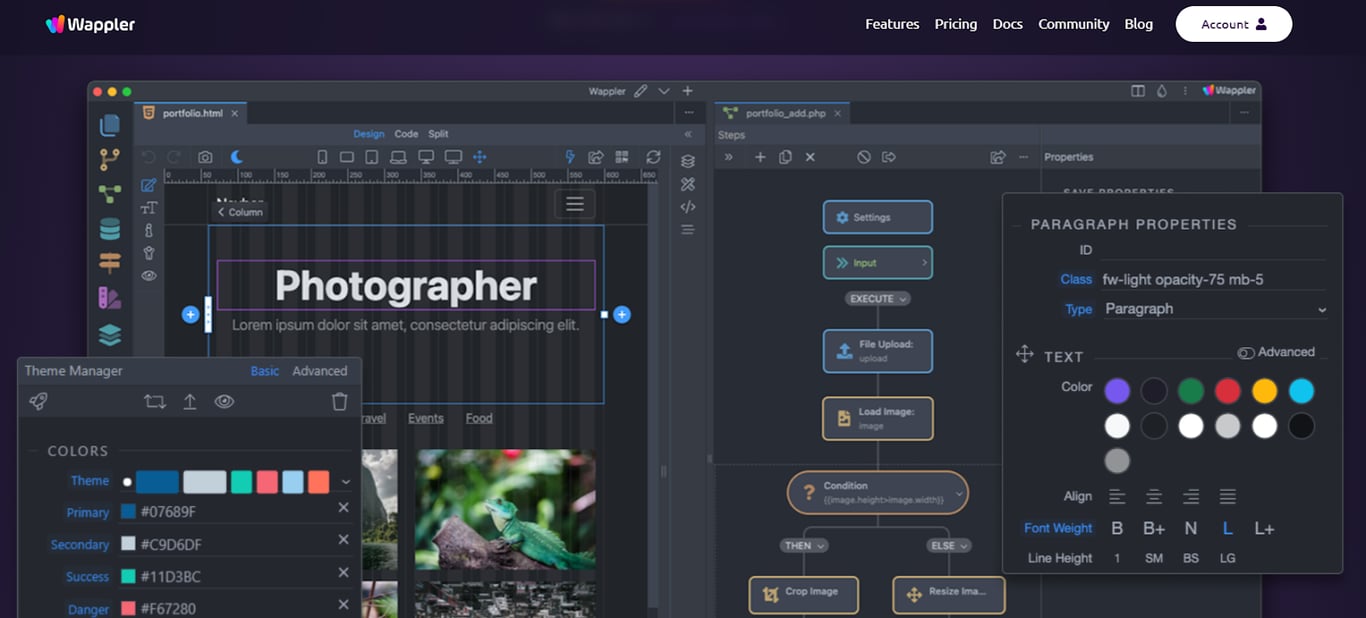1366x618 pixels.
Task: Select the portfolio.html tab
Action: pos(192,113)
